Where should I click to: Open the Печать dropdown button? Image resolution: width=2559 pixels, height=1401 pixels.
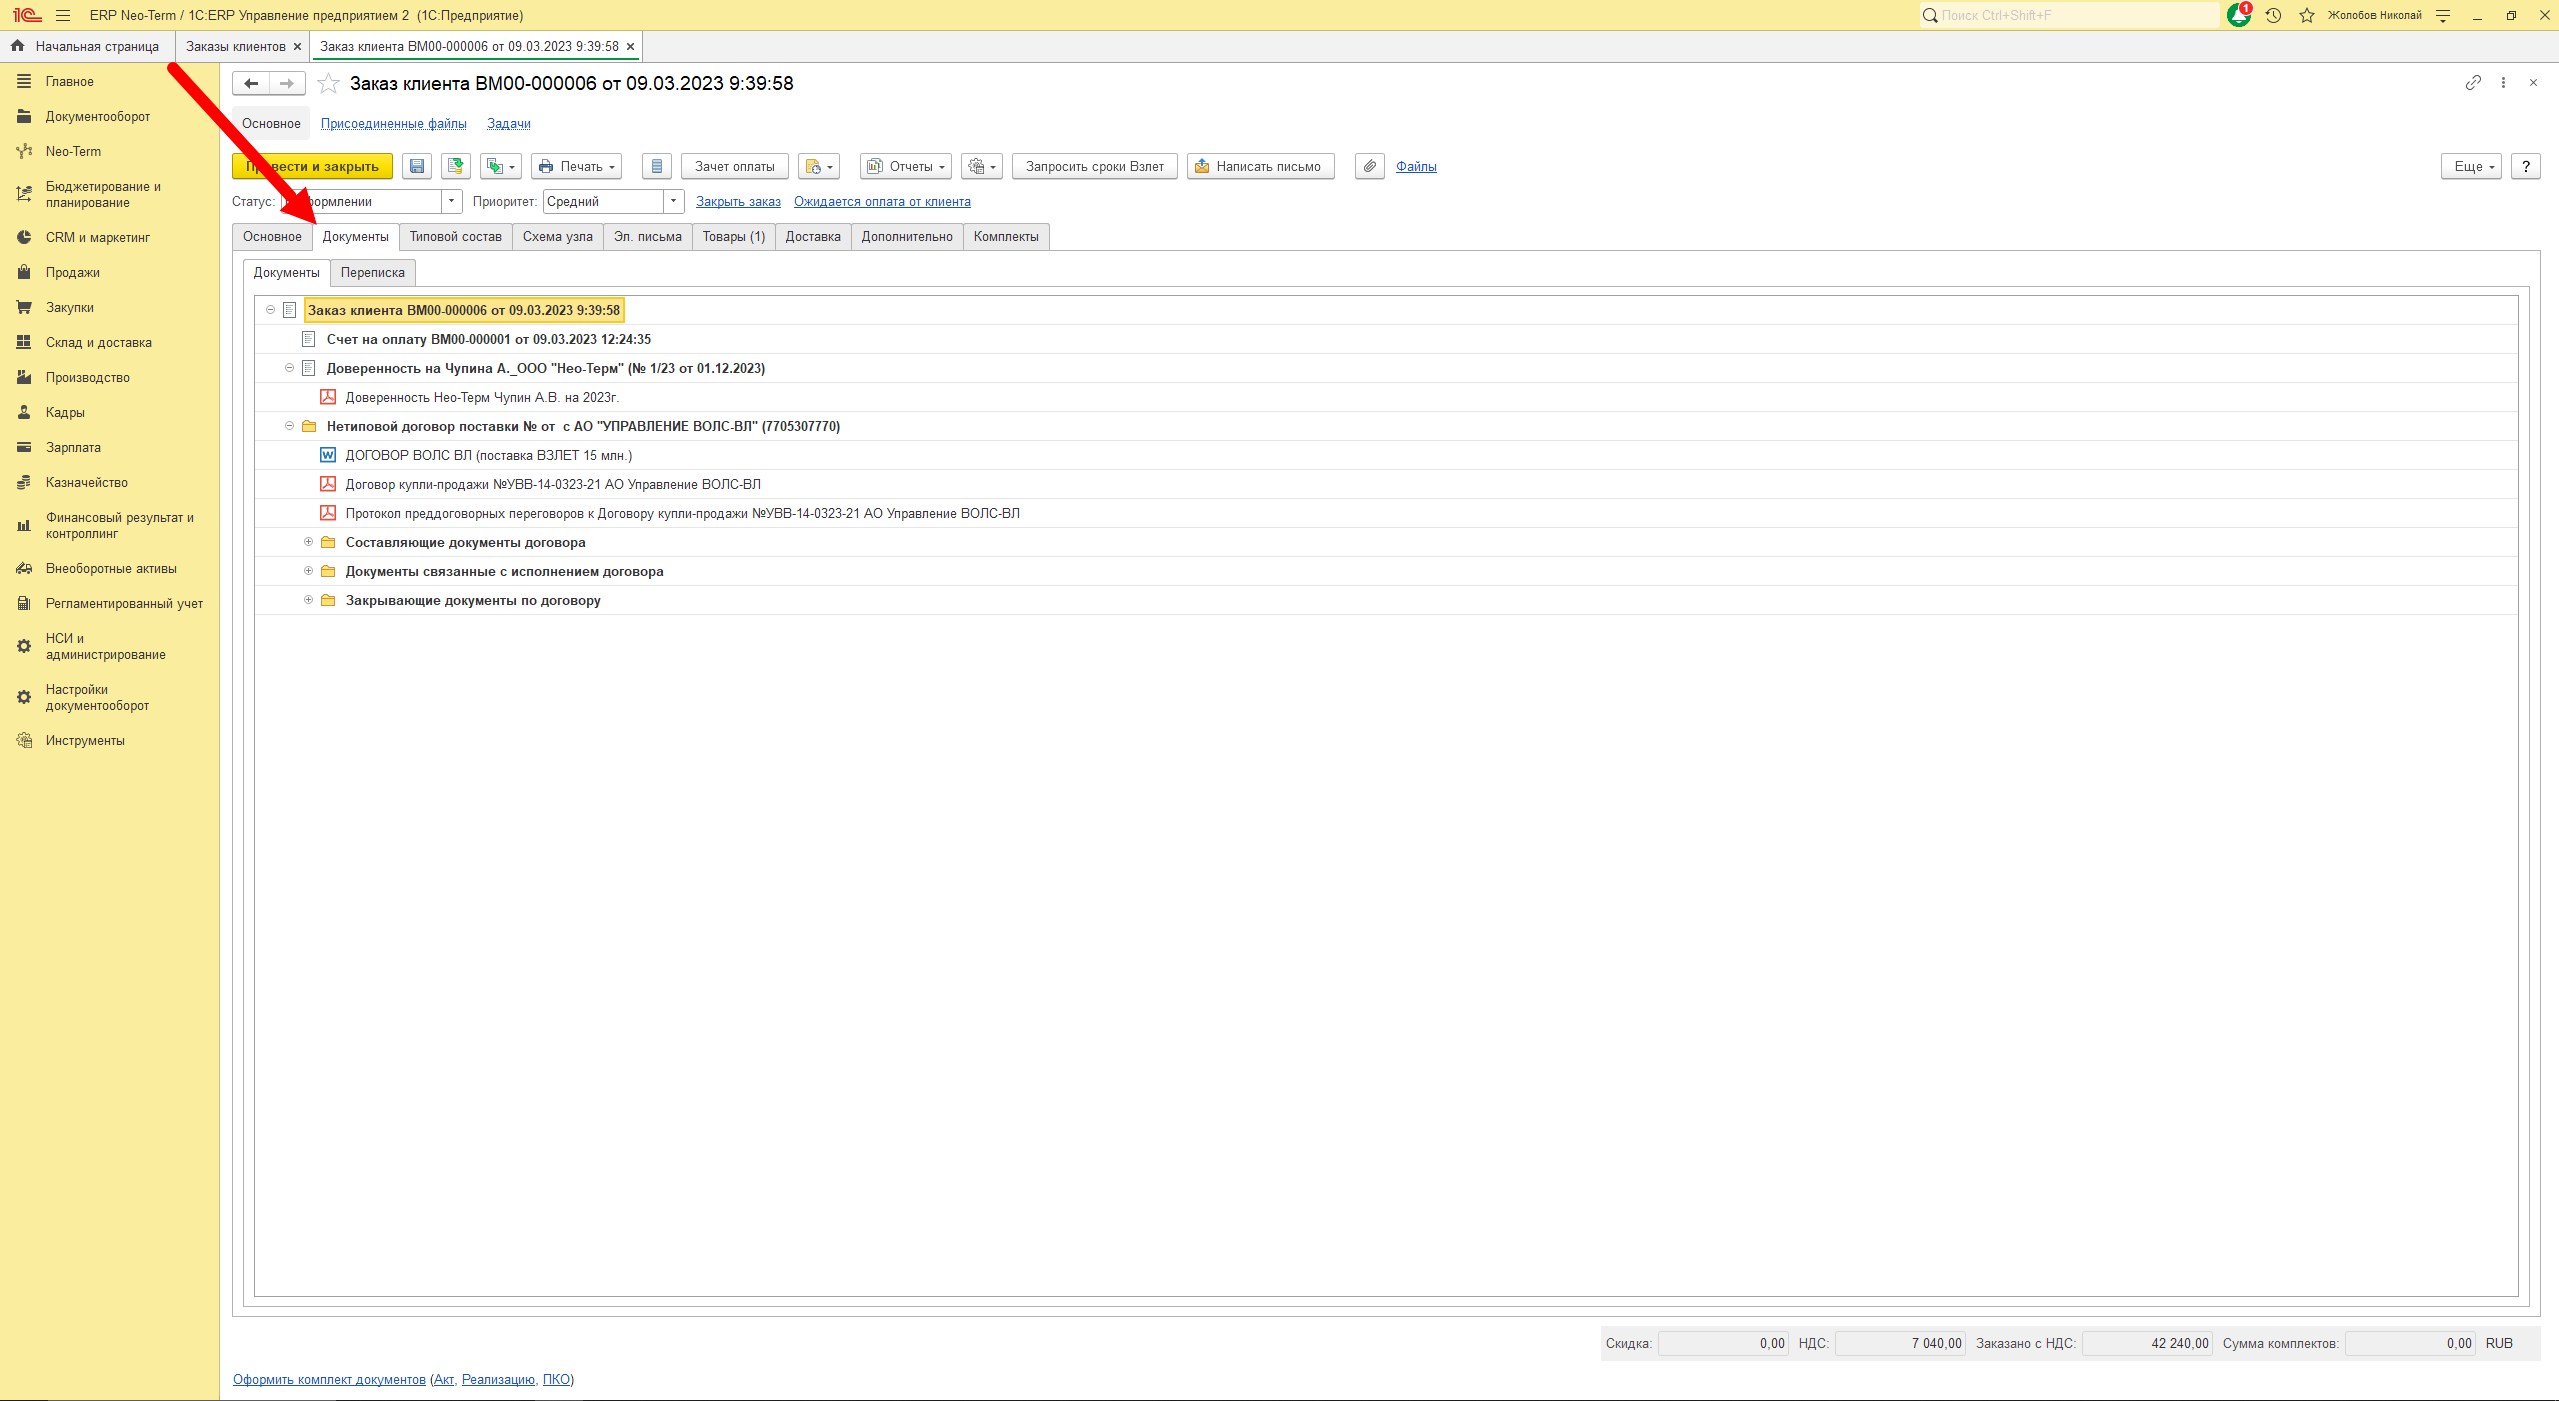point(577,166)
